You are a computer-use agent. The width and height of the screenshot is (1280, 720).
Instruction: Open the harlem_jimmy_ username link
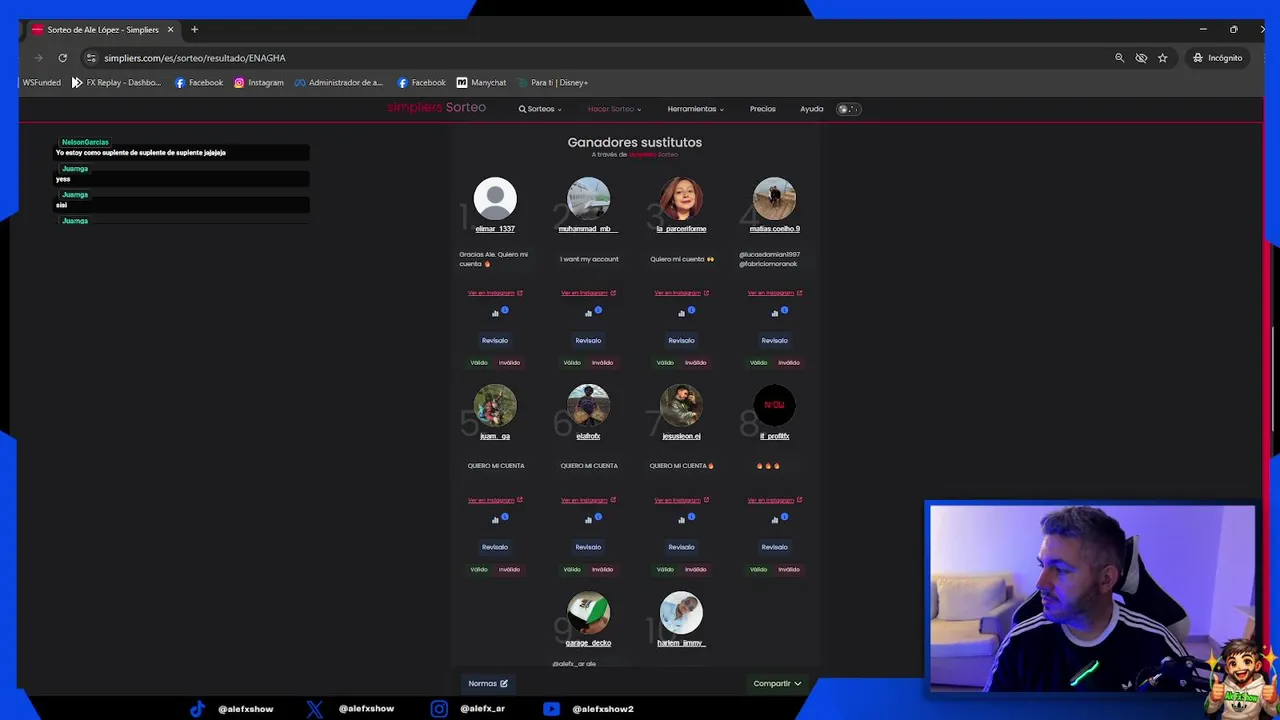click(681, 643)
